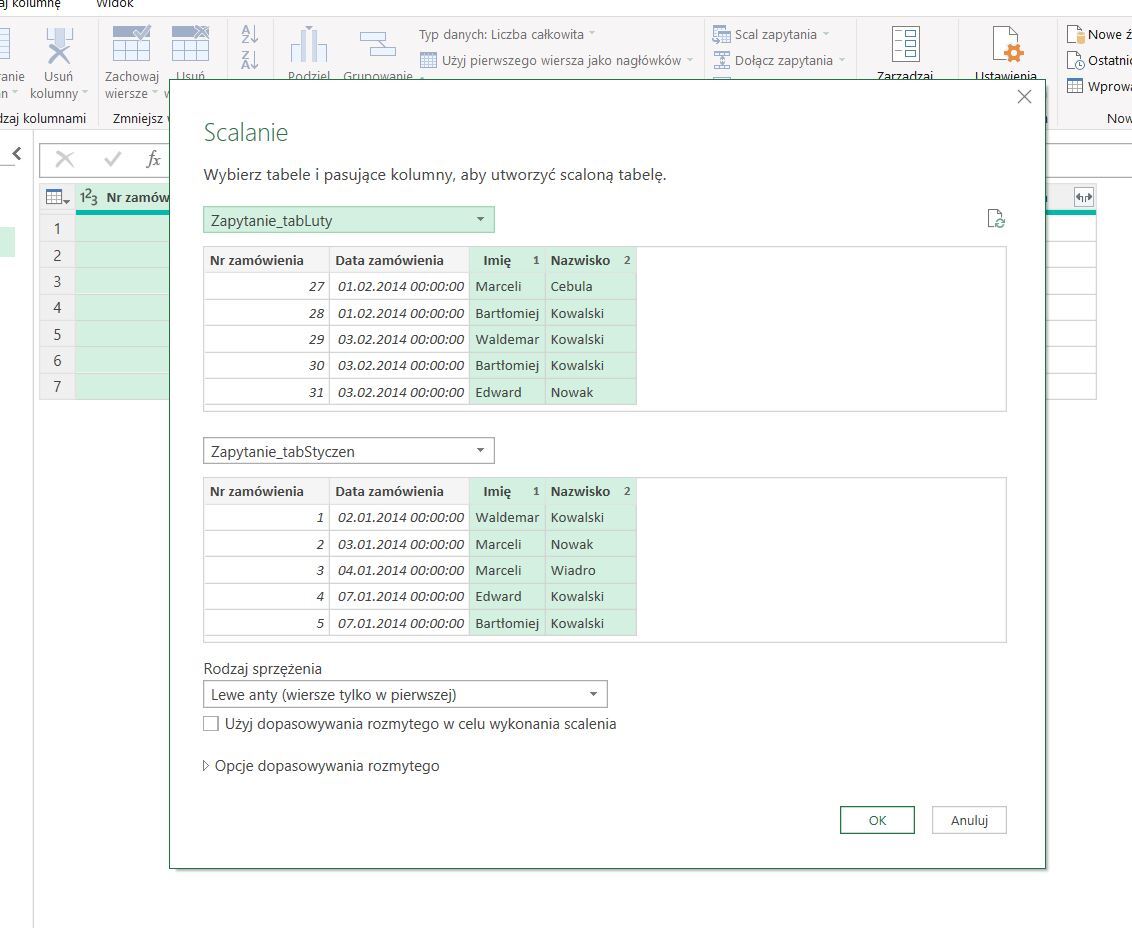1132x928 pixels.
Task: Refresh the preview using the dialog's refresh icon
Action: tap(995, 219)
